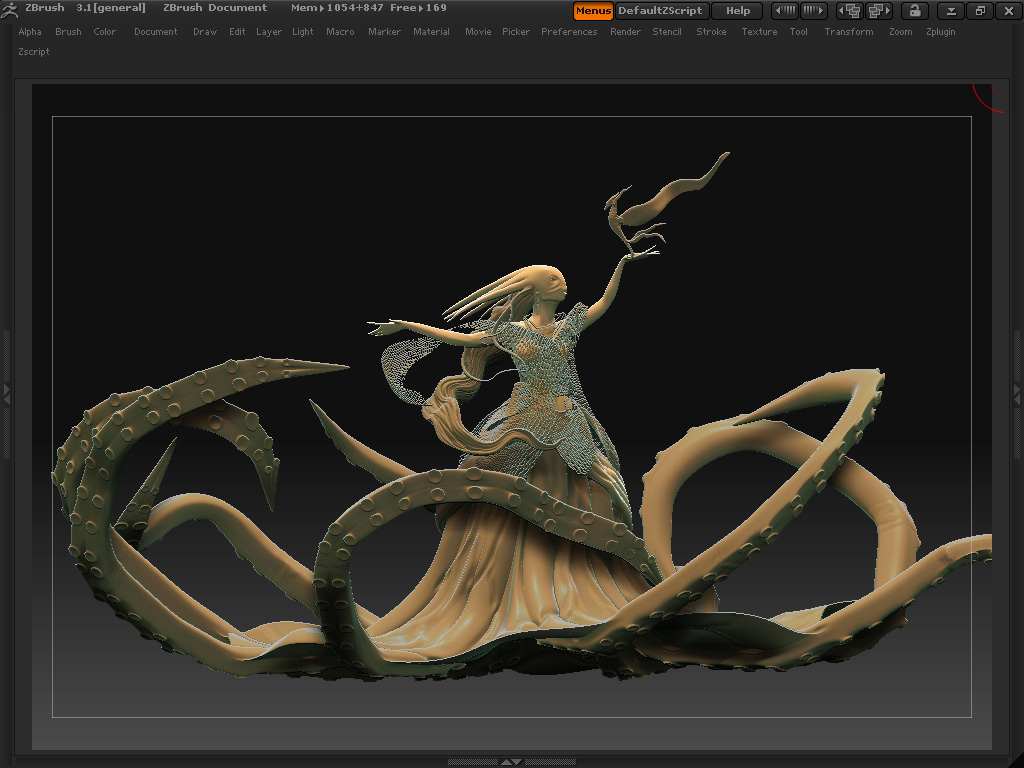Restore down the ZBrush window
The width and height of the screenshot is (1024, 768).
tap(980, 11)
